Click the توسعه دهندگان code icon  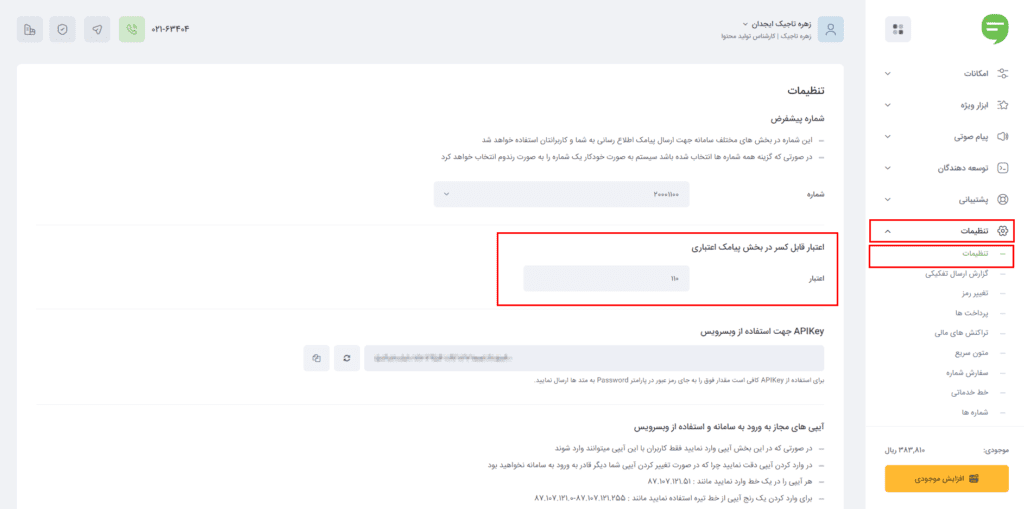(x=1003, y=168)
